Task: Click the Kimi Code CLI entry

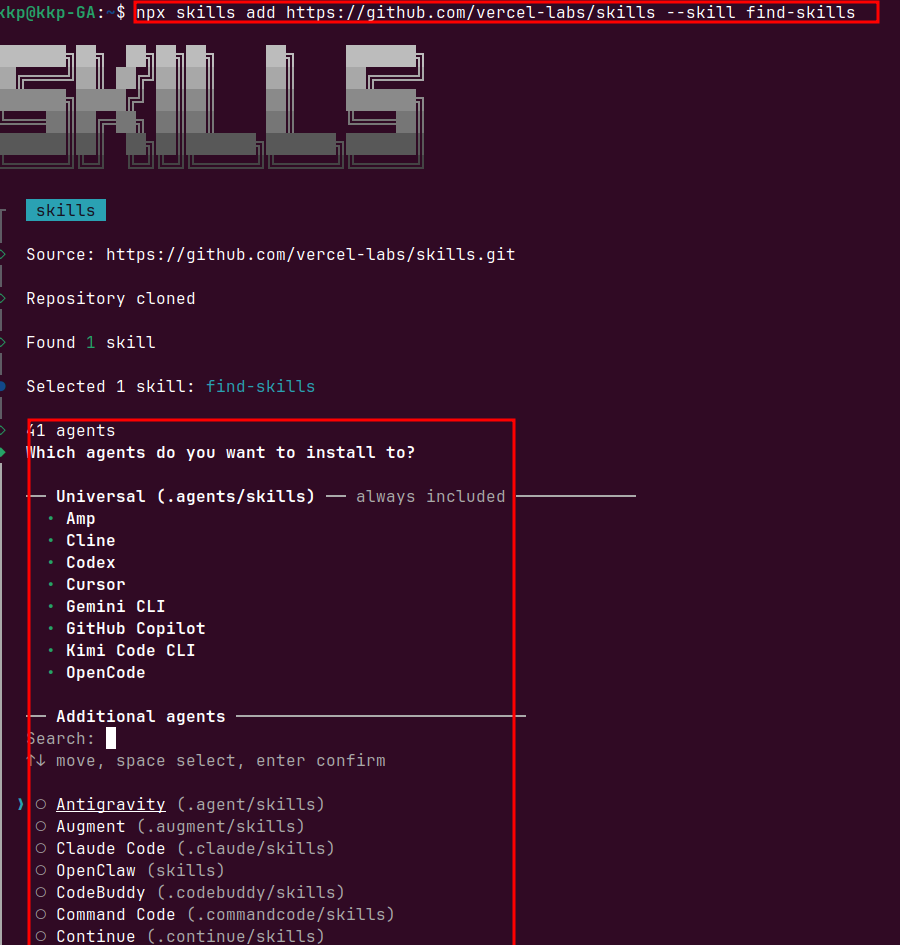Action: [x=131, y=650]
